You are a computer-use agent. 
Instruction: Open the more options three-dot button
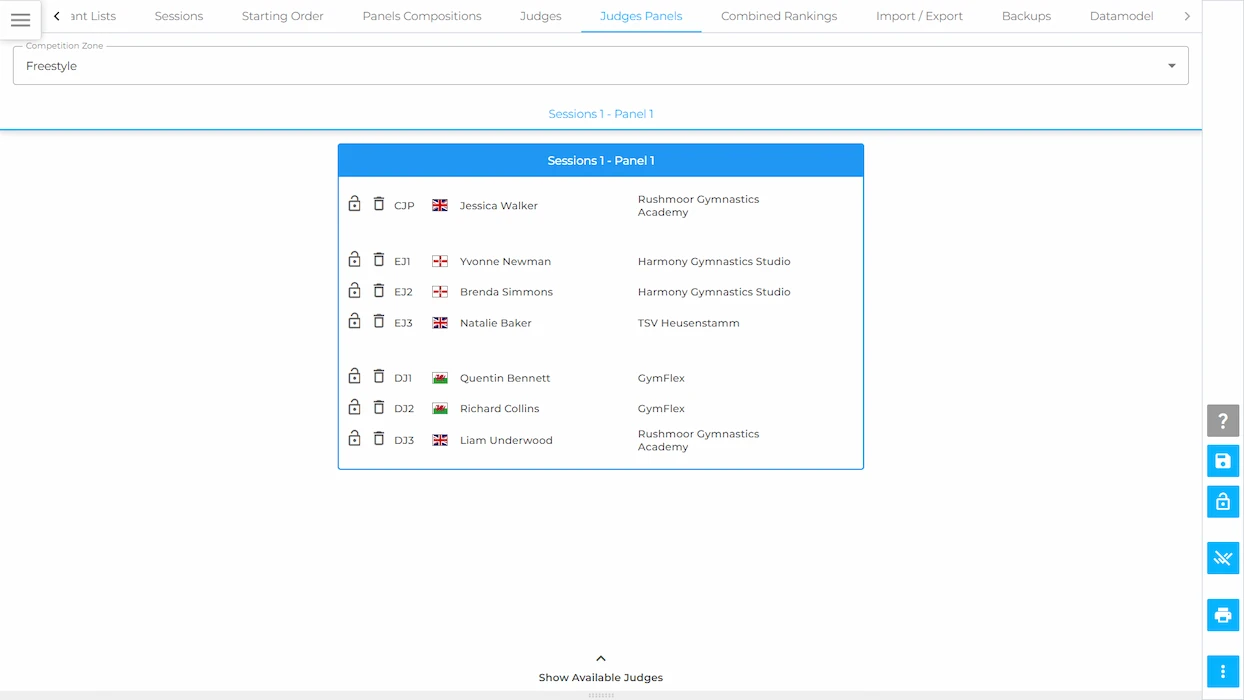pyautogui.click(x=1223, y=672)
